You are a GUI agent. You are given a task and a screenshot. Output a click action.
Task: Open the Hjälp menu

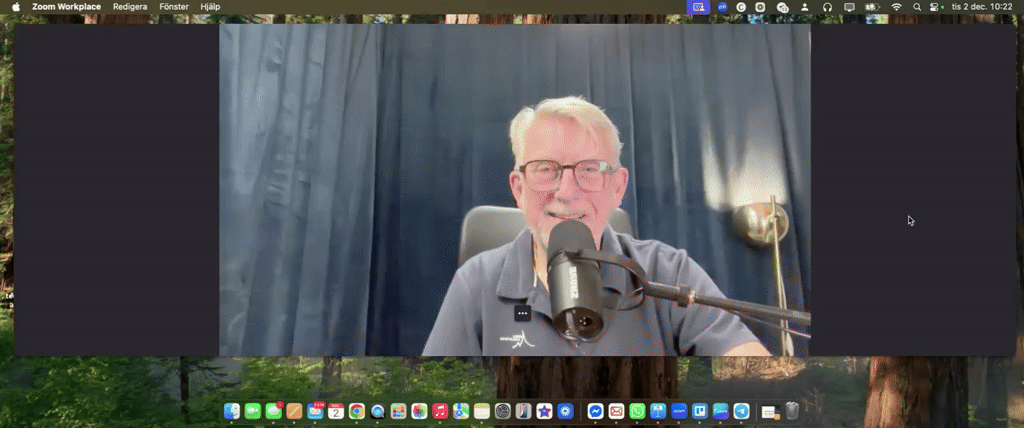(x=210, y=7)
